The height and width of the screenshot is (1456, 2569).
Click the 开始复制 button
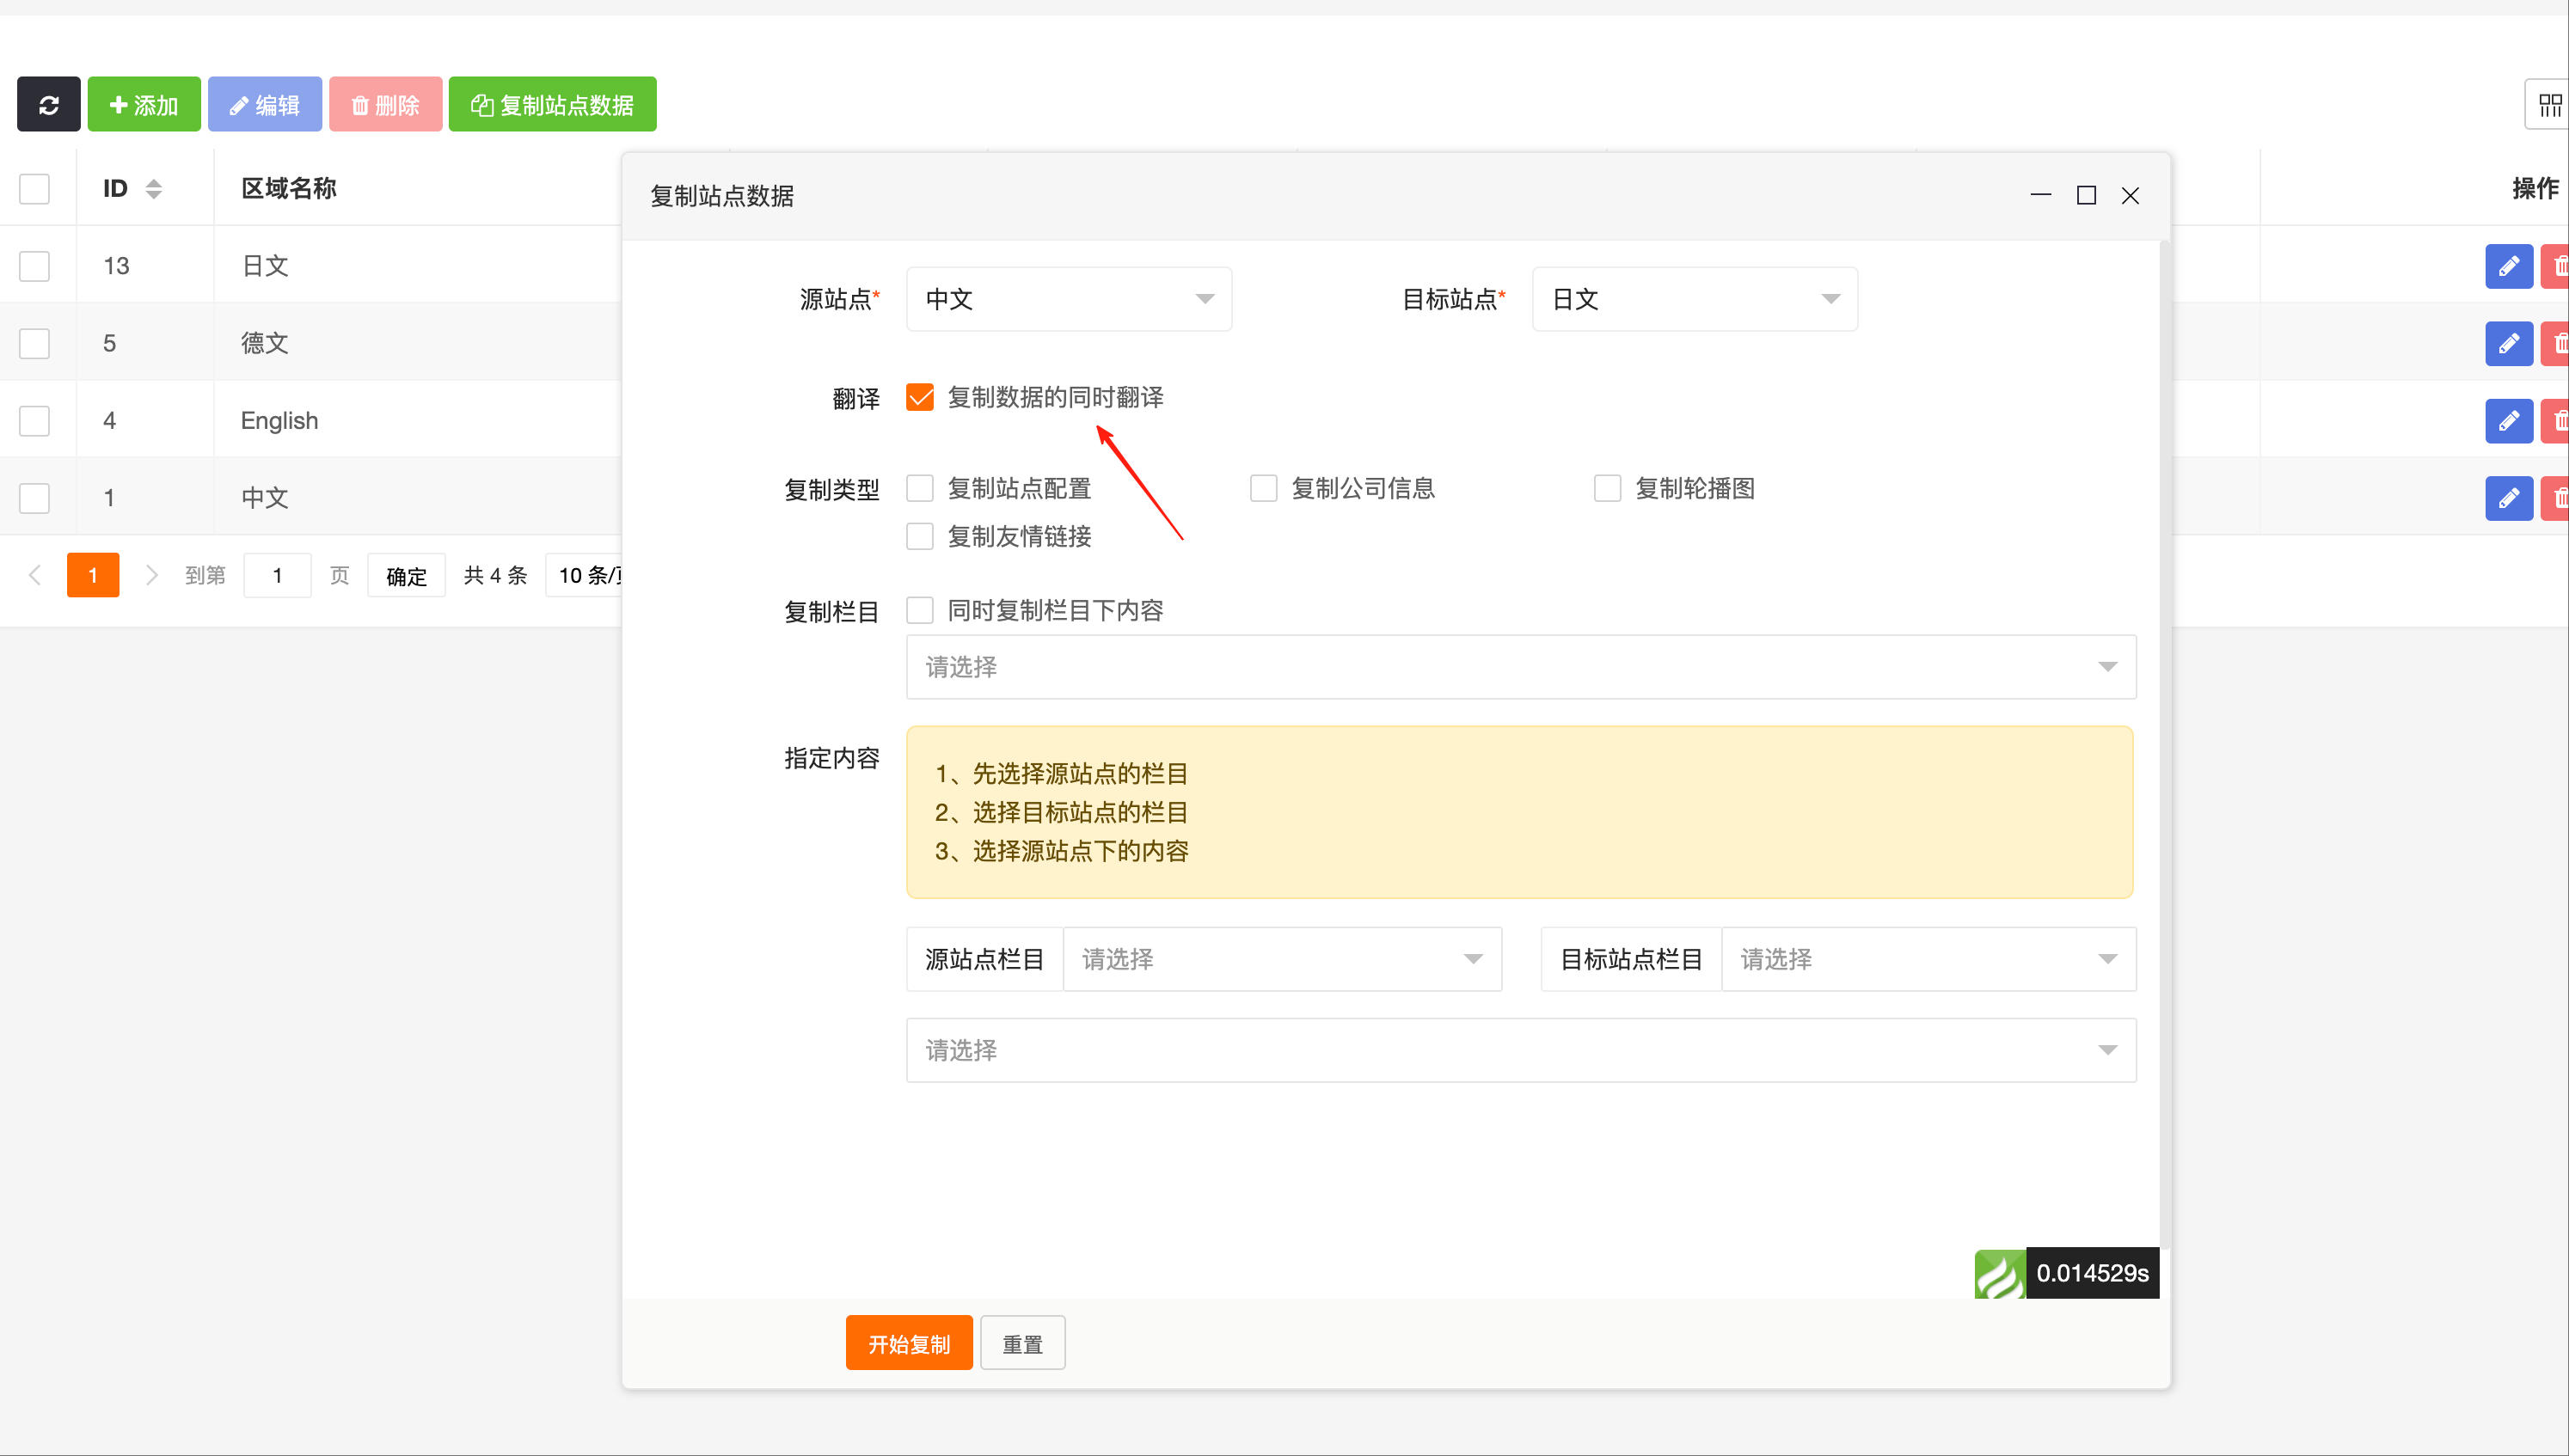(x=908, y=1342)
